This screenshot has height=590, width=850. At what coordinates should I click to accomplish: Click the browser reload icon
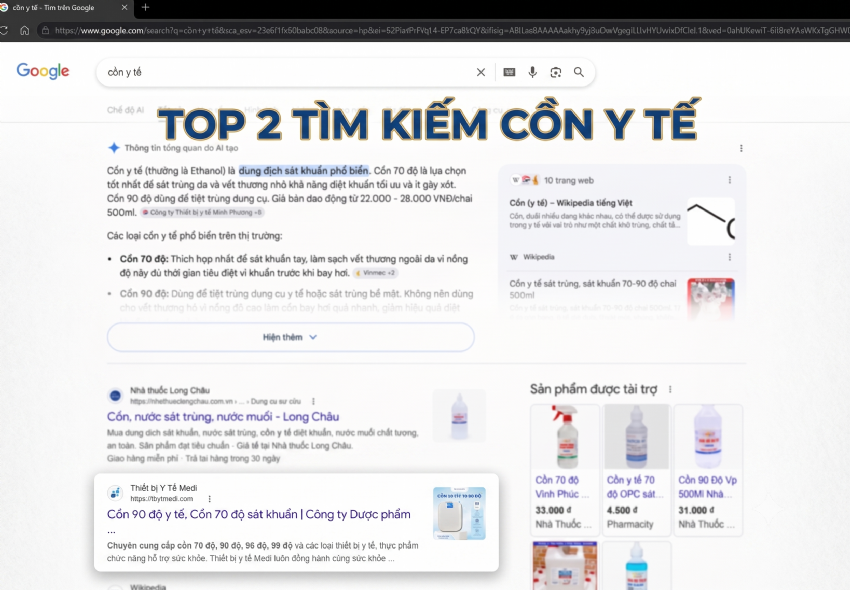(x=3, y=30)
